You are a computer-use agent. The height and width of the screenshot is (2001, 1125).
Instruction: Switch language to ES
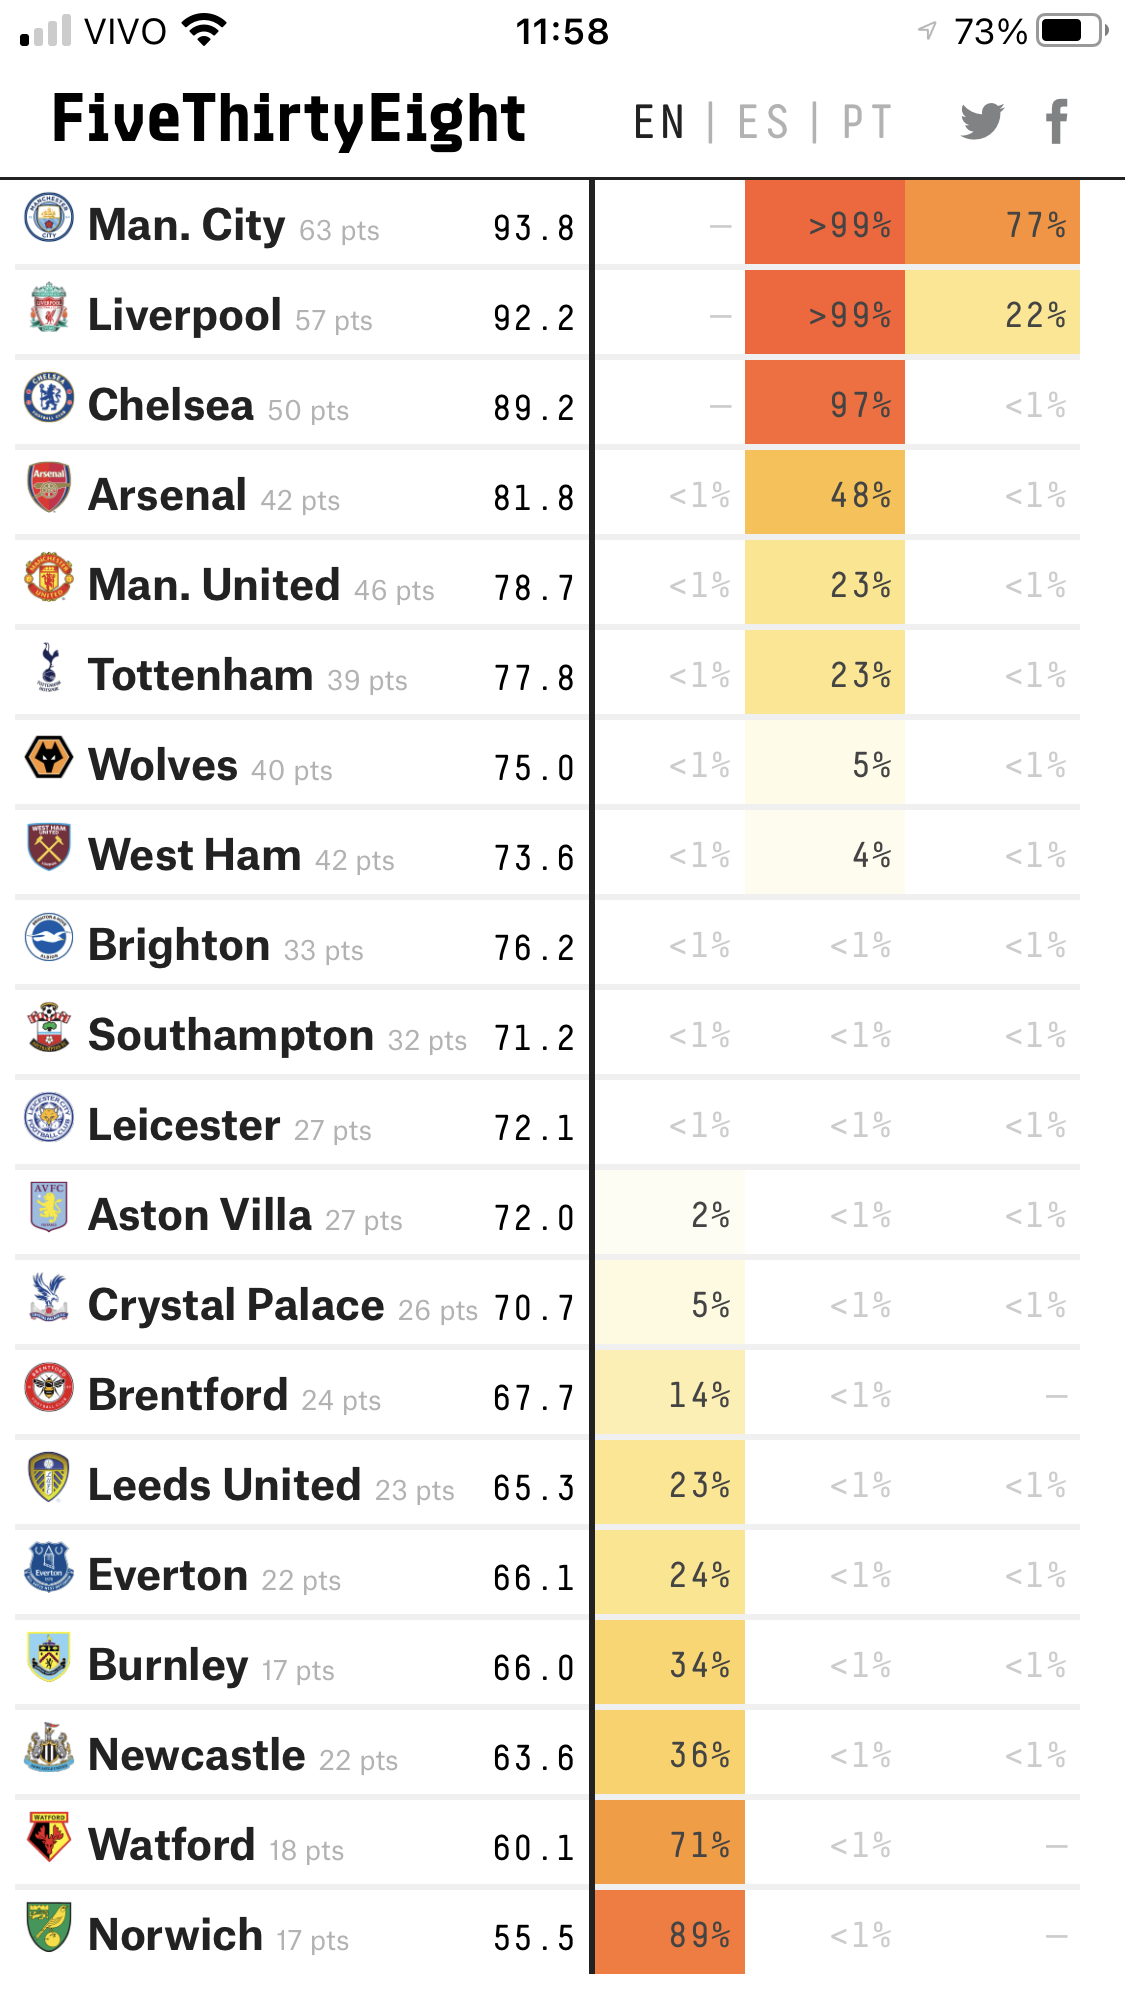point(763,123)
